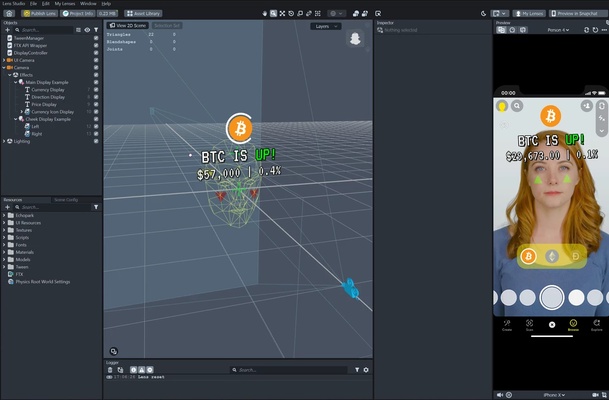Collapse the Cheek Display Example node
The height and width of the screenshot is (400, 609).
(16, 119)
